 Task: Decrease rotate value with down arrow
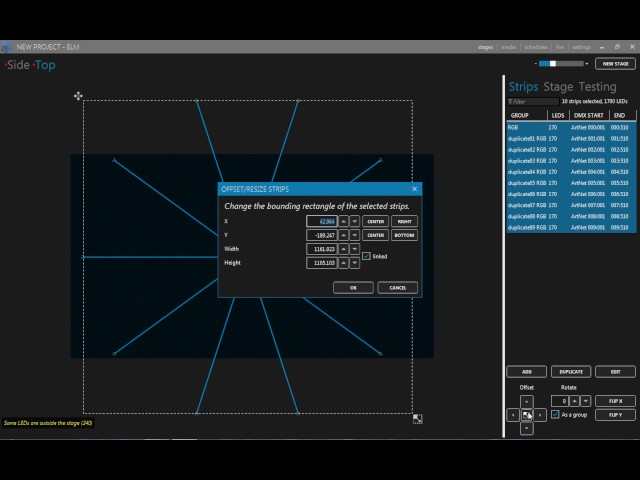point(586,401)
